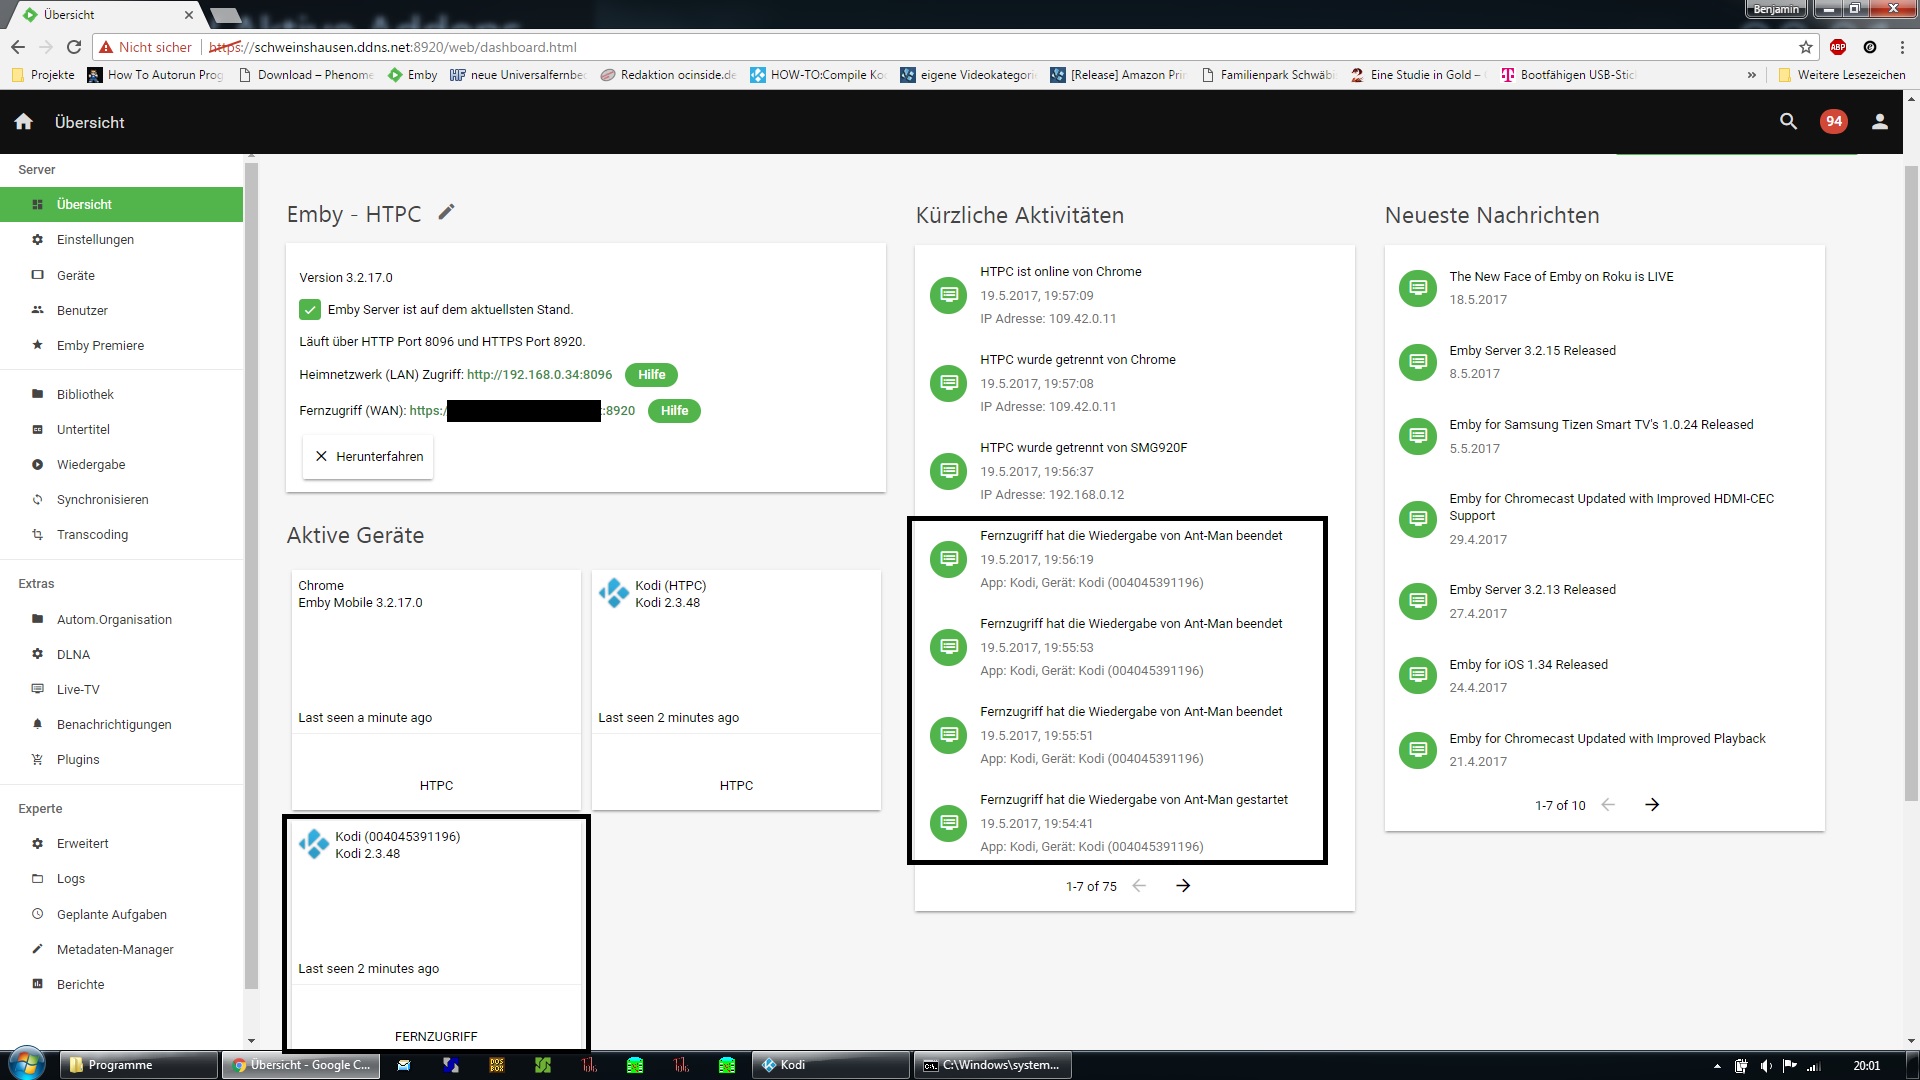Open Logs in the sidebar
This screenshot has width=1920, height=1080.
click(x=121, y=878)
